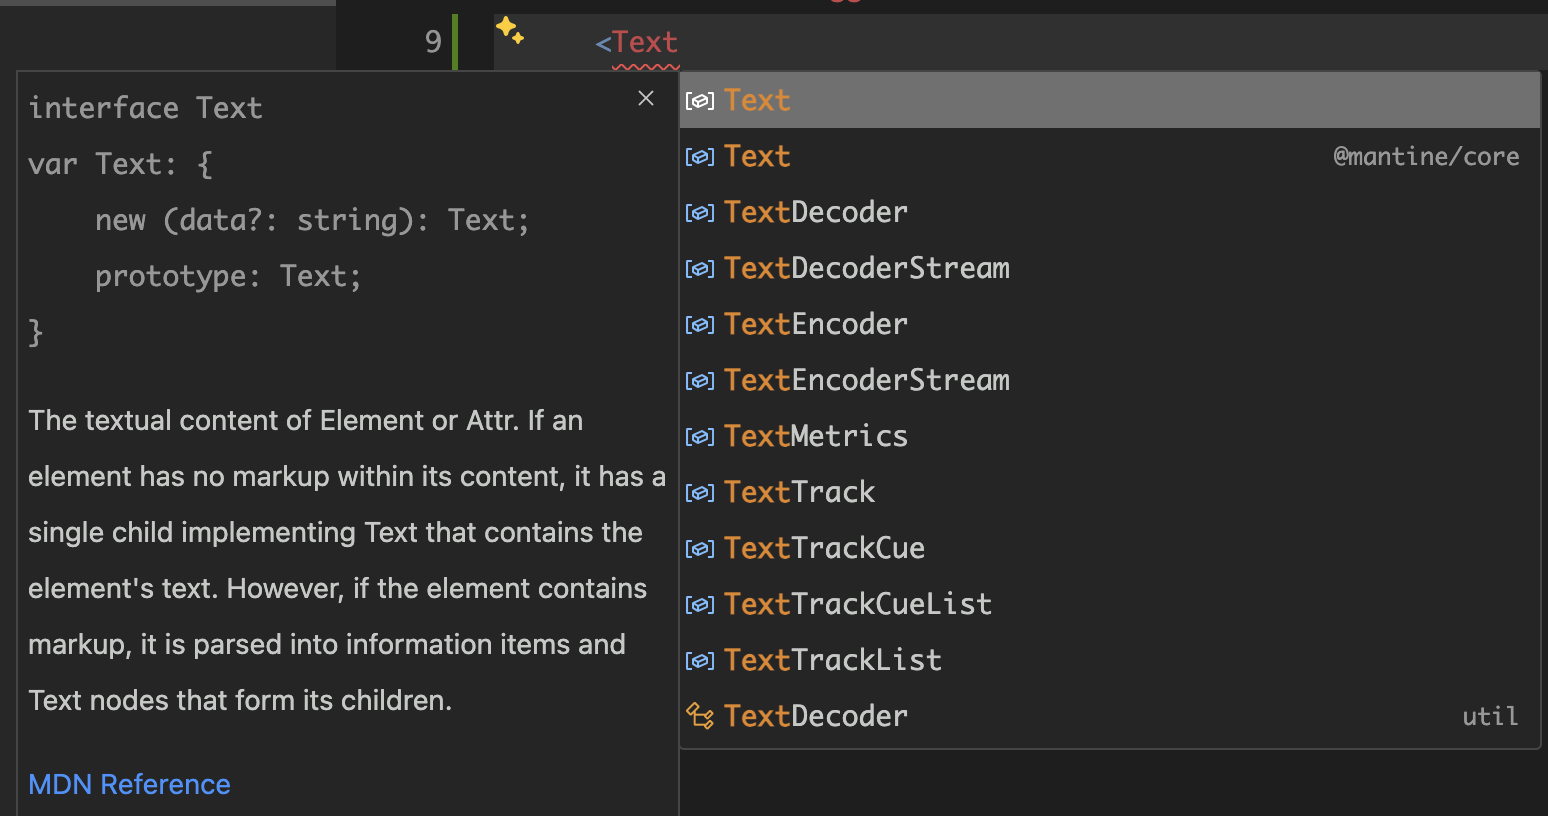This screenshot has height=816, width=1548.
Task: Select the TextTrackCueList completion entry
Action: pyautogui.click(x=858, y=604)
